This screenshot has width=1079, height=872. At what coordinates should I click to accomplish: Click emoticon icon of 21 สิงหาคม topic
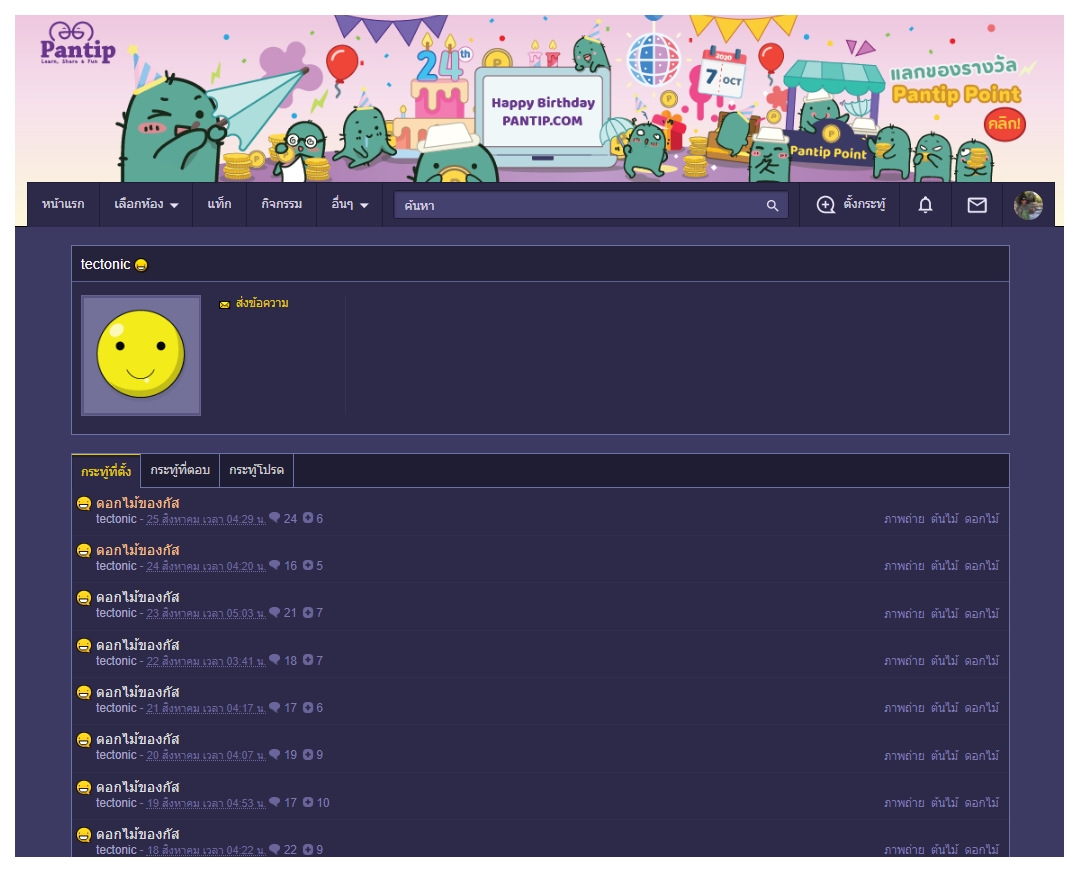pyautogui.click(x=84, y=692)
